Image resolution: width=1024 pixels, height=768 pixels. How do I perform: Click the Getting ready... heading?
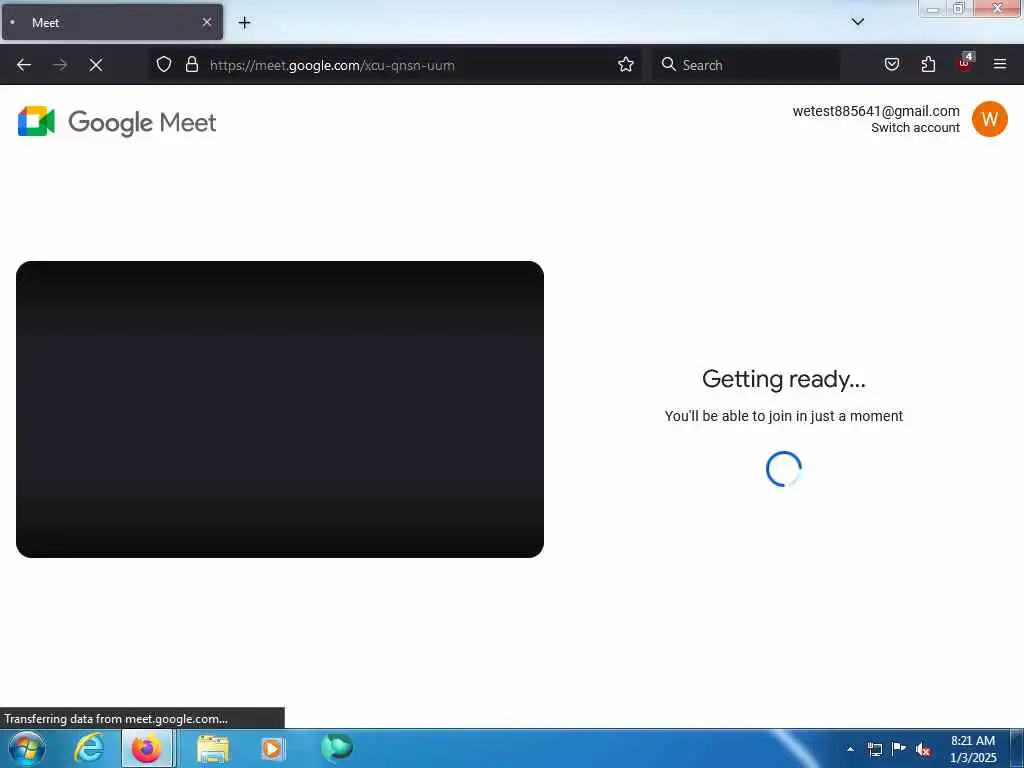(x=784, y=379)
